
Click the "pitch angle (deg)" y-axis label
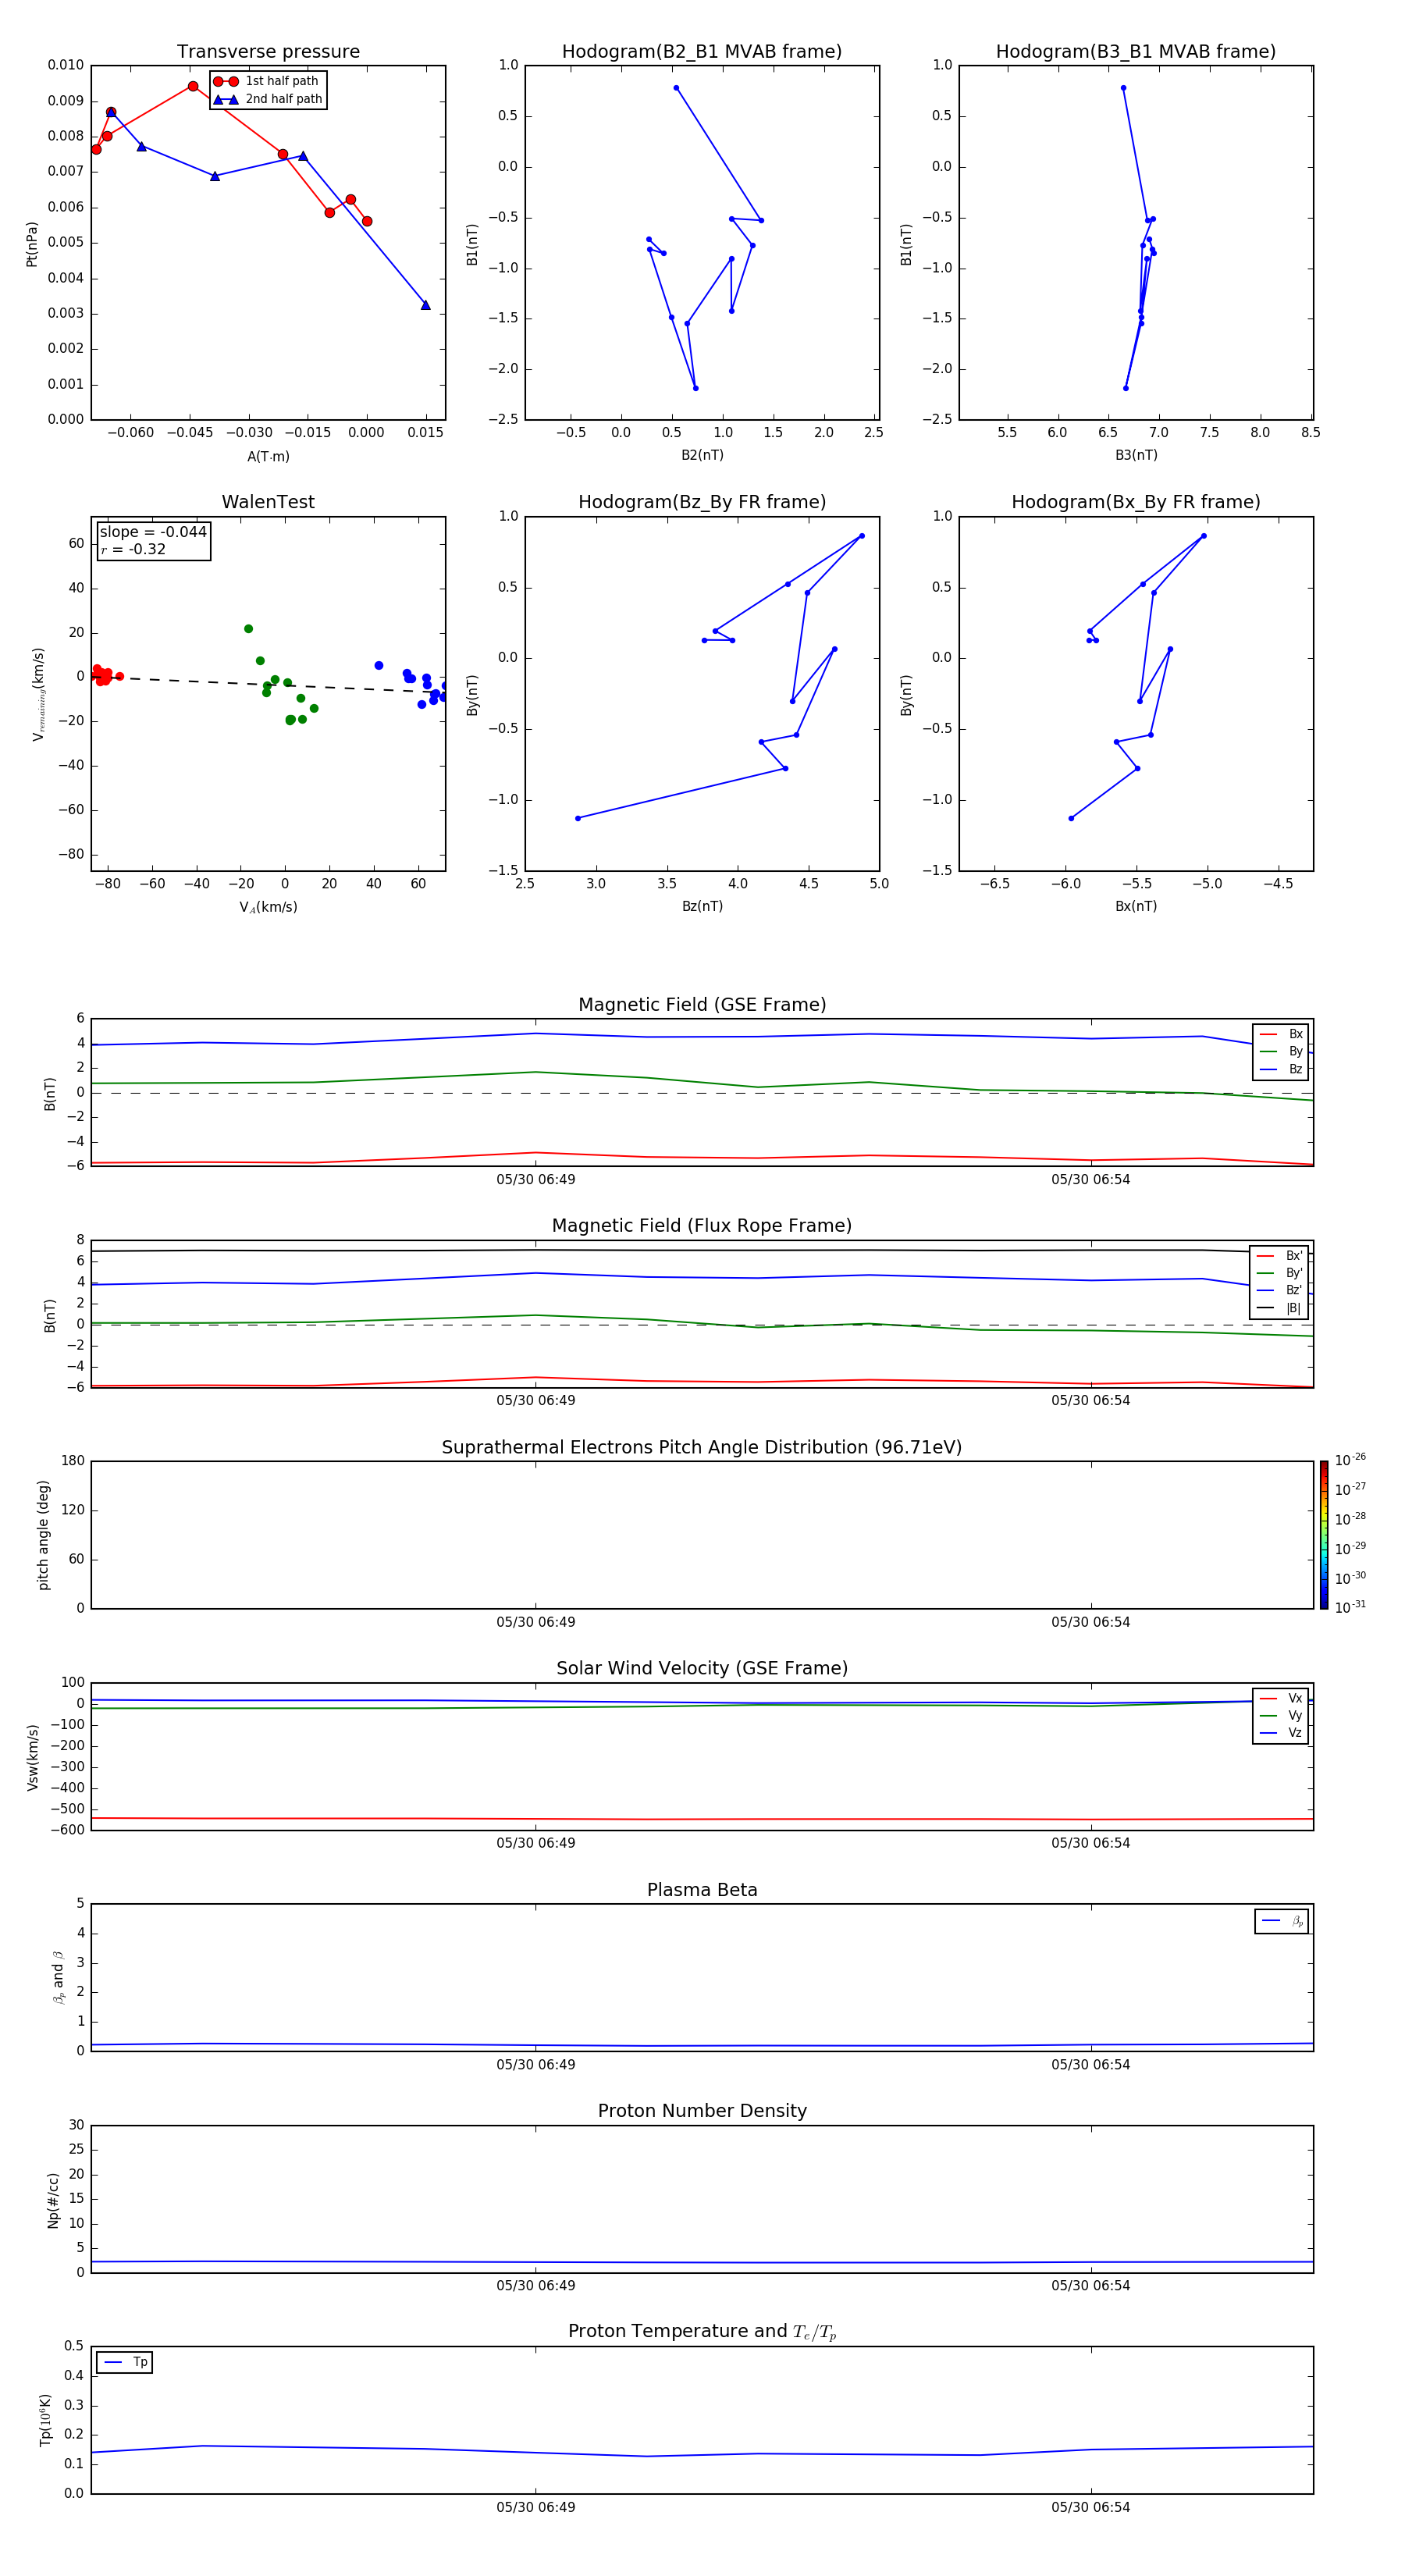(43, 1535)
